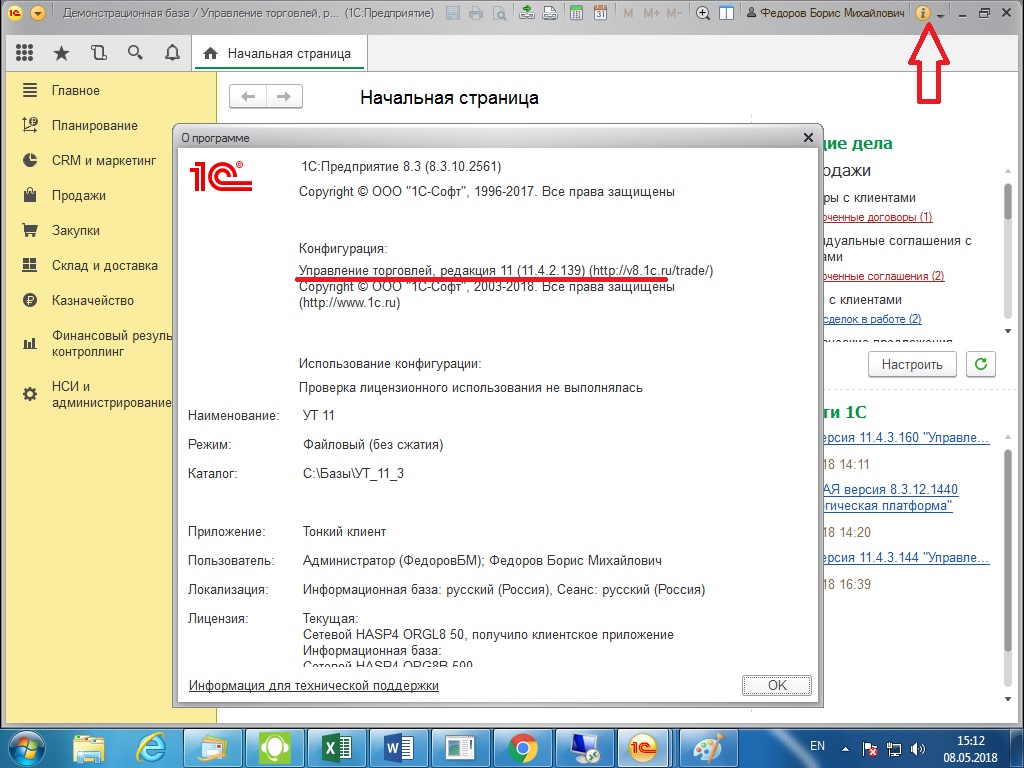Open overdue contracts link (1)
Screen dimensions: 1024x768
(x=878, y=217)
